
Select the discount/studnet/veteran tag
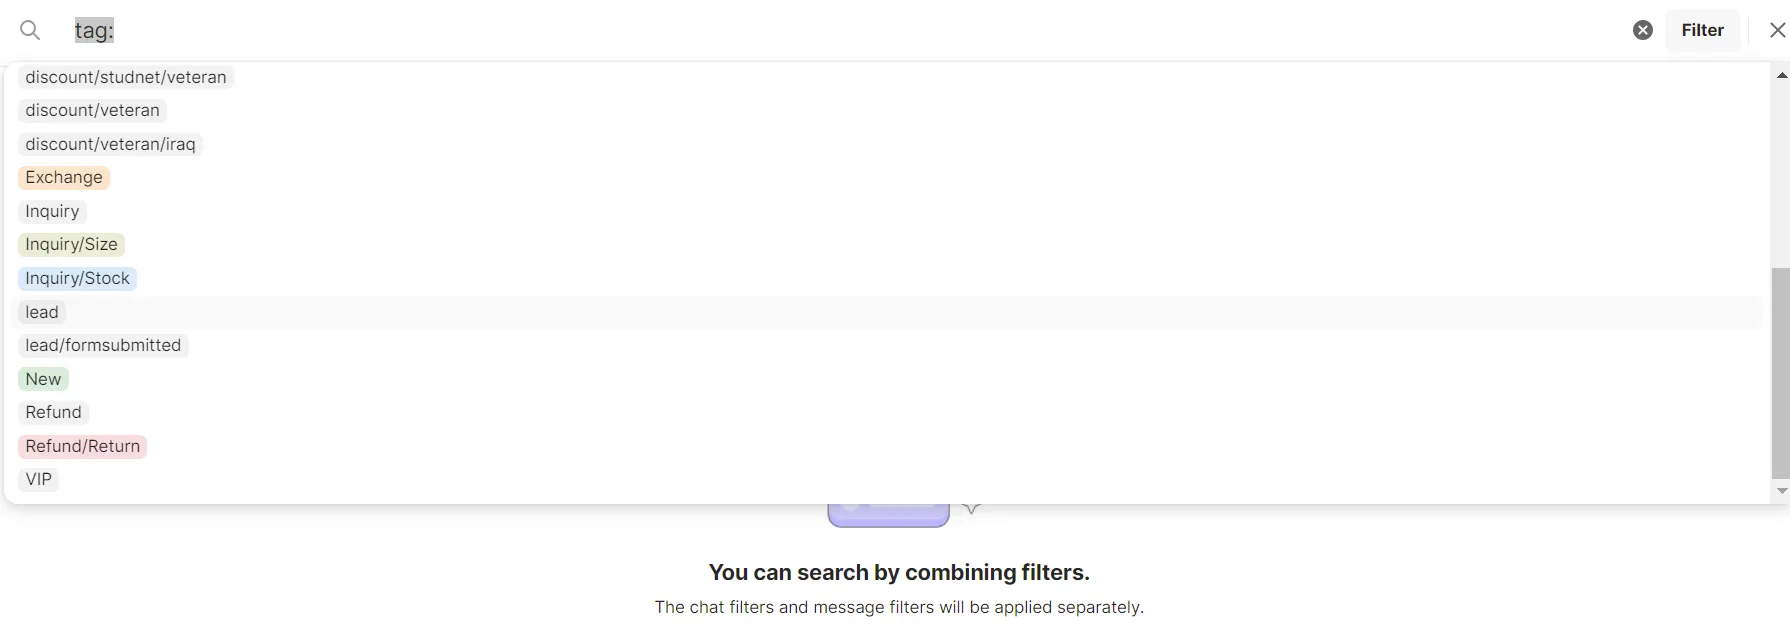pyautogui.click(x=126, y=77)
